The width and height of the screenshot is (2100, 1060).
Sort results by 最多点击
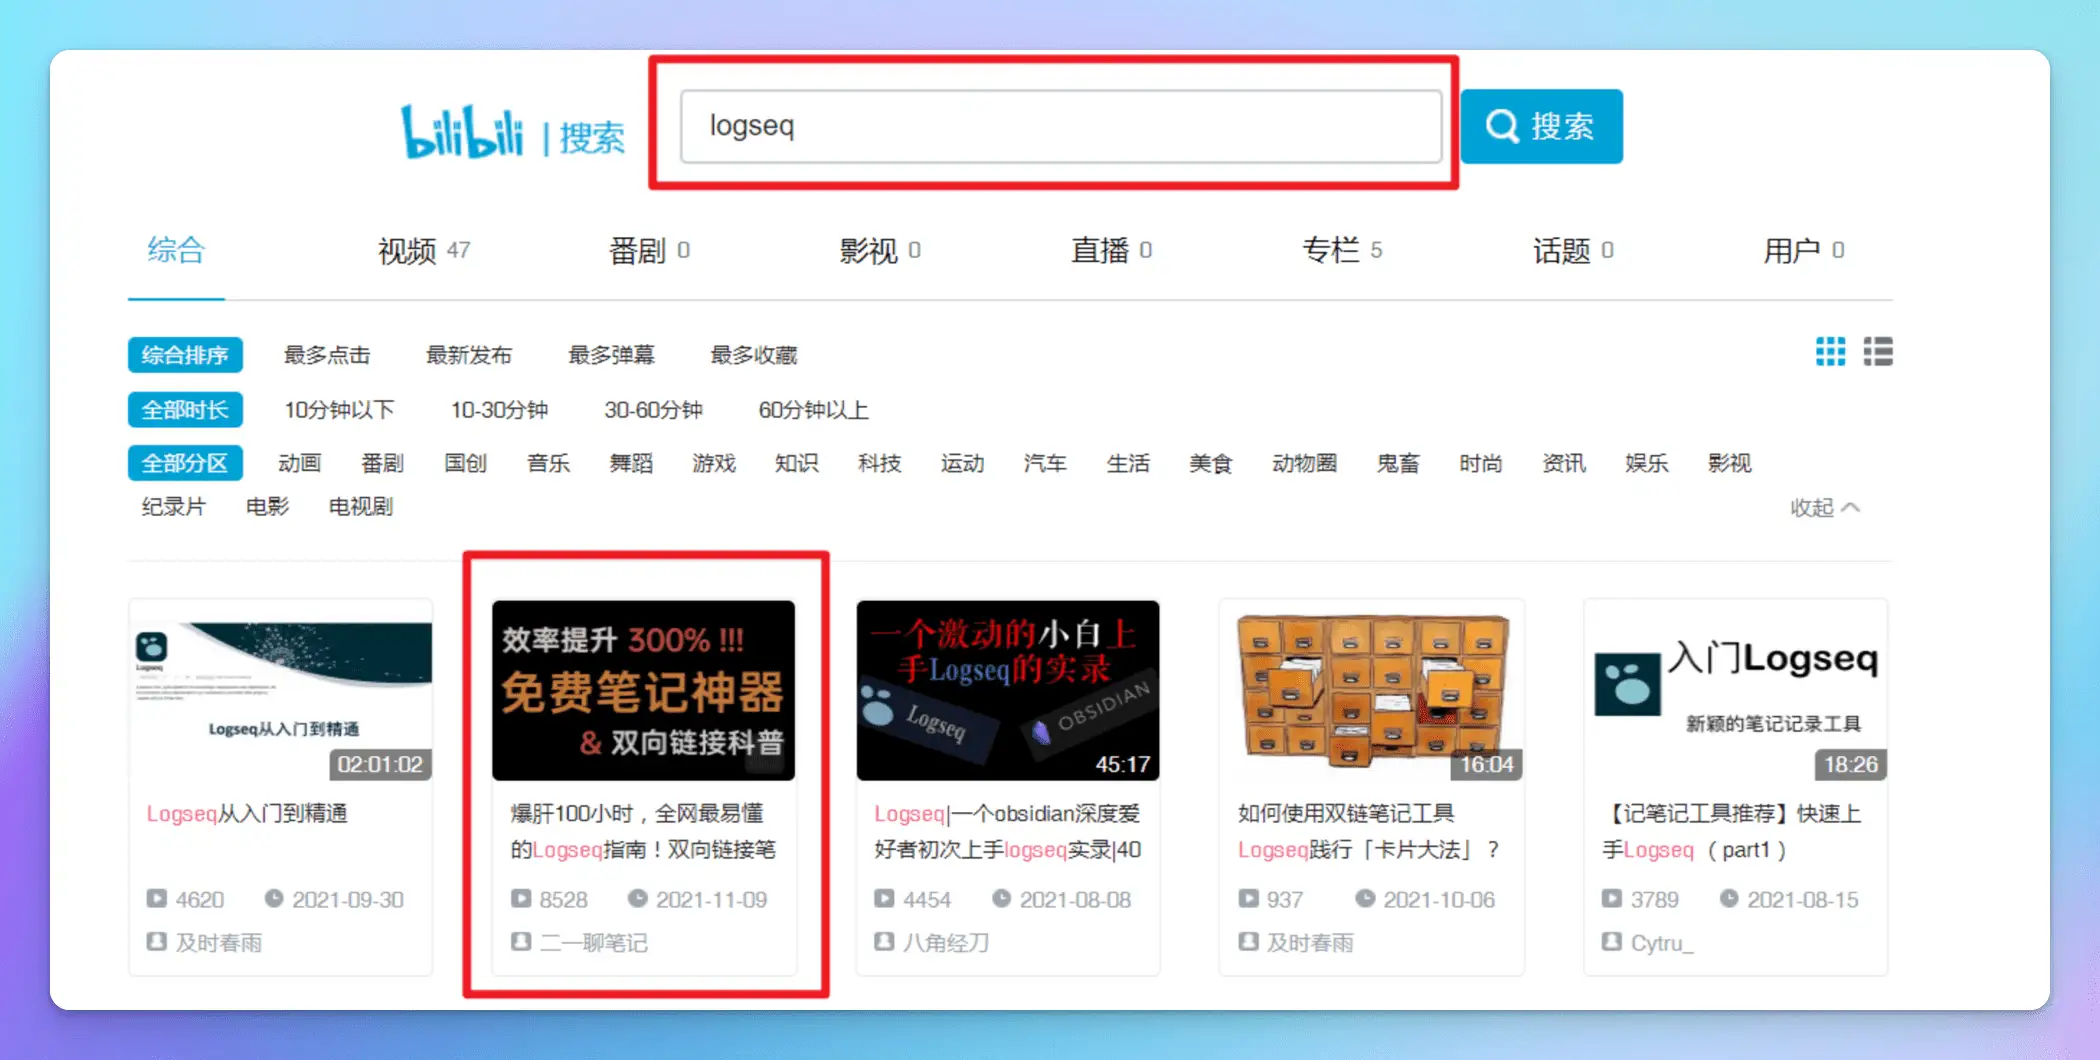[x=327, y=355]
